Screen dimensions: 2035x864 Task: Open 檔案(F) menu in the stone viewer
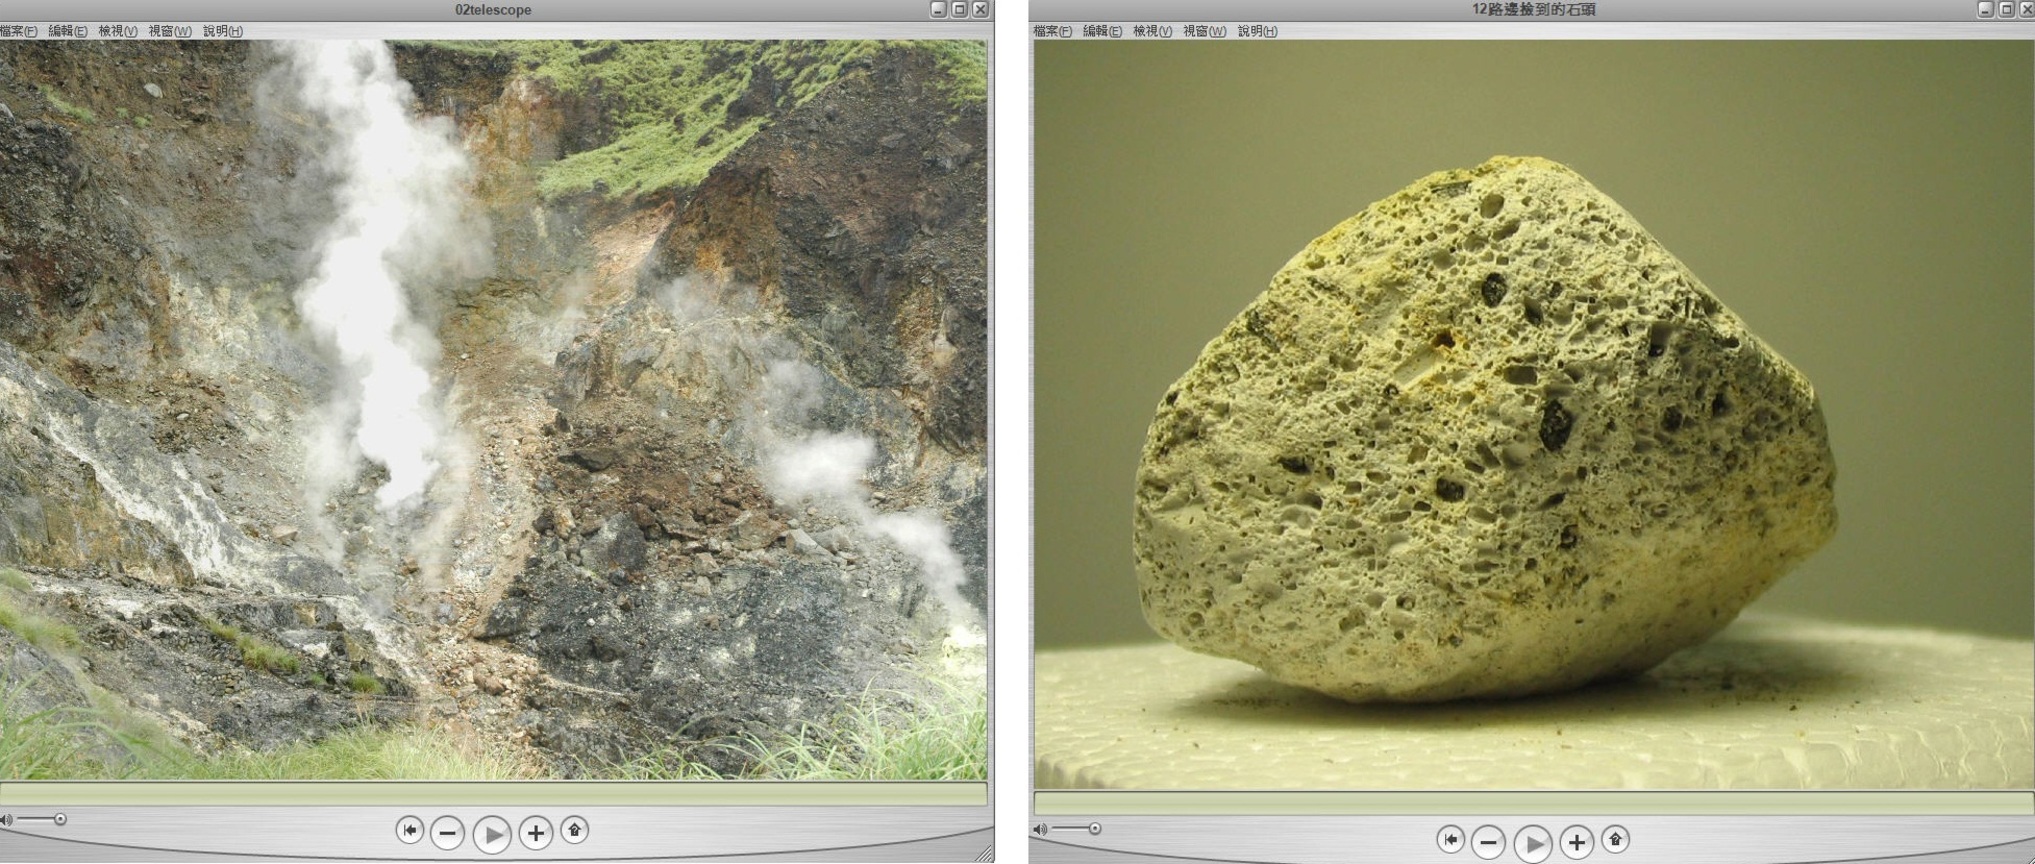point(1052,31)
